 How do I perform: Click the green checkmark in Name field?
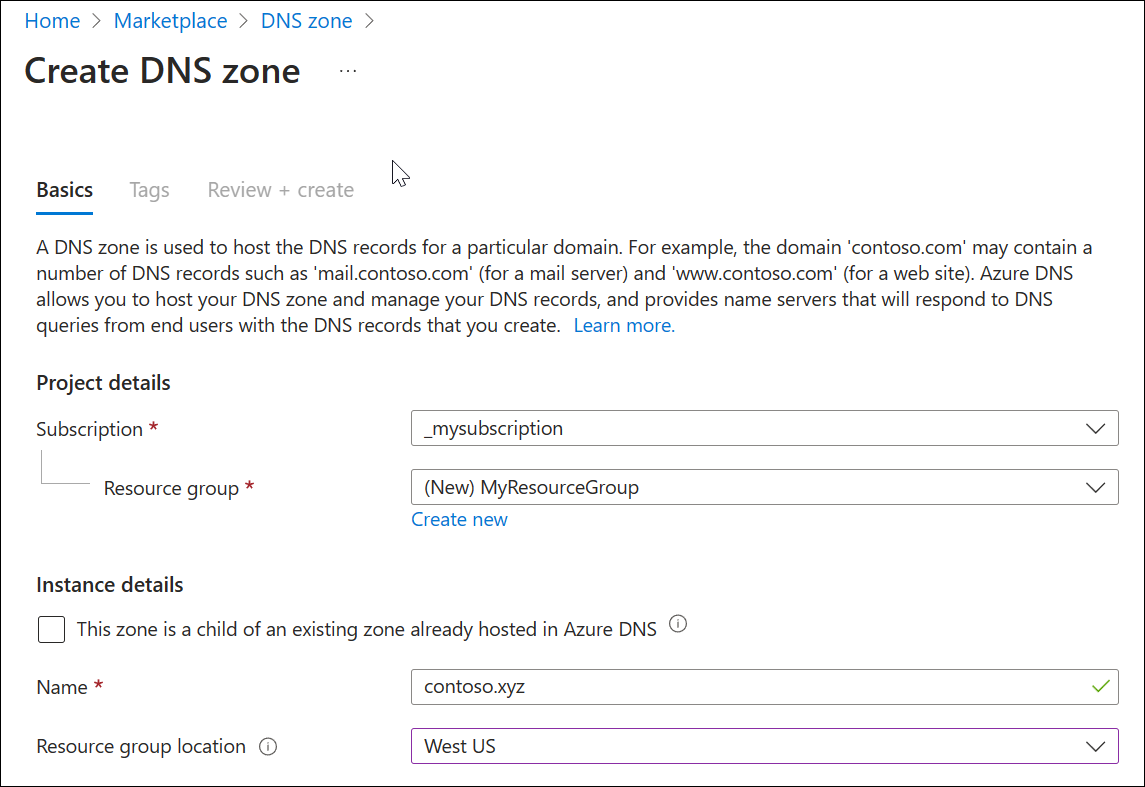coord(1101,687)
